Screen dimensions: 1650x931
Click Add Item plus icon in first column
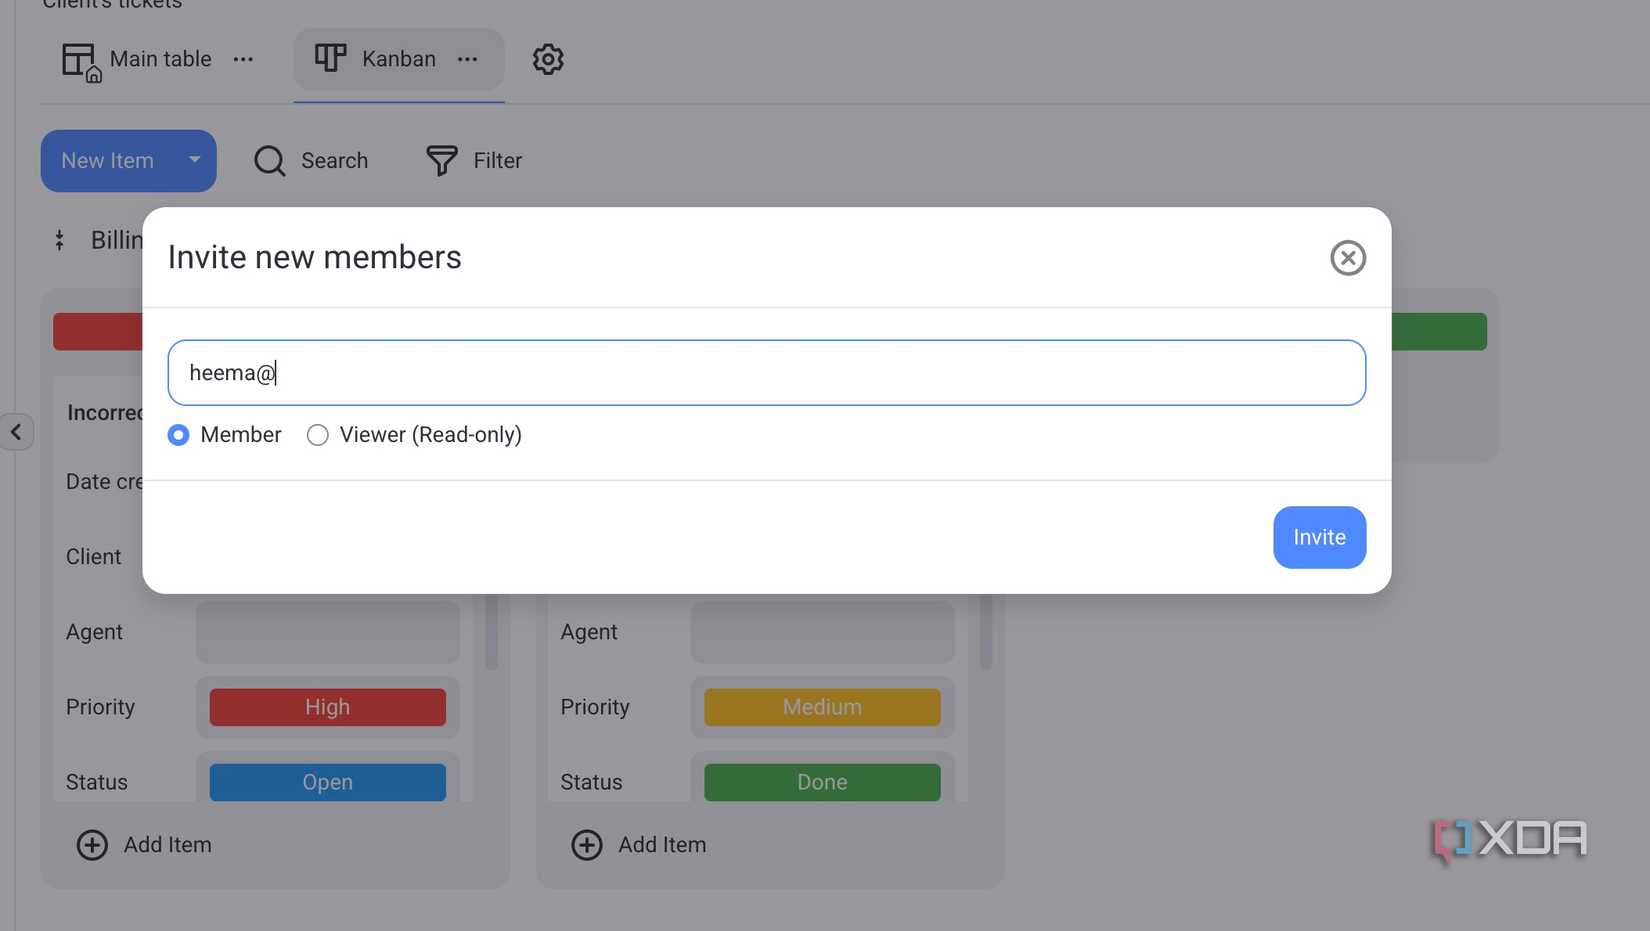[92, 845]
